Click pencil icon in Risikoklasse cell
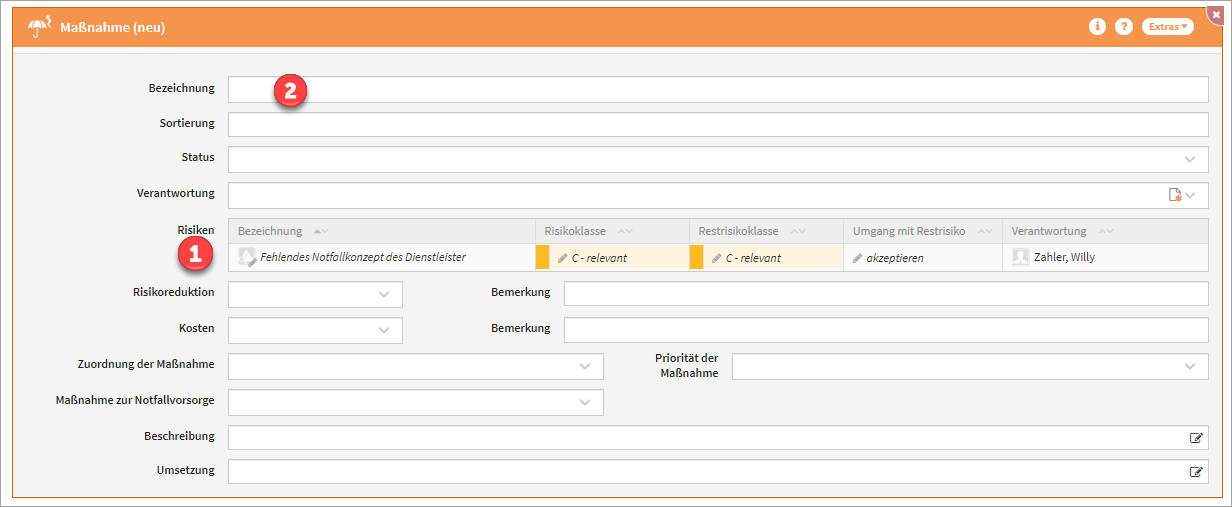 pos(563,258)
